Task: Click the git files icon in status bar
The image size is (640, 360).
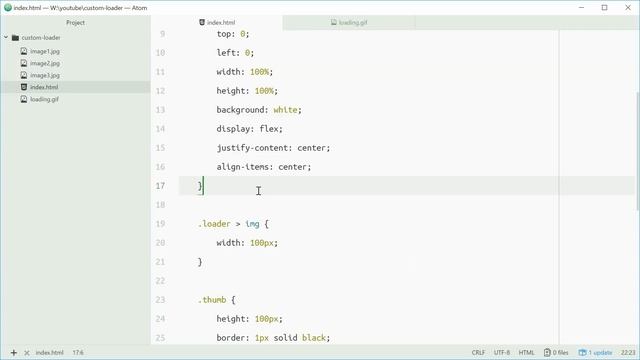Action: tap(547, 353)
